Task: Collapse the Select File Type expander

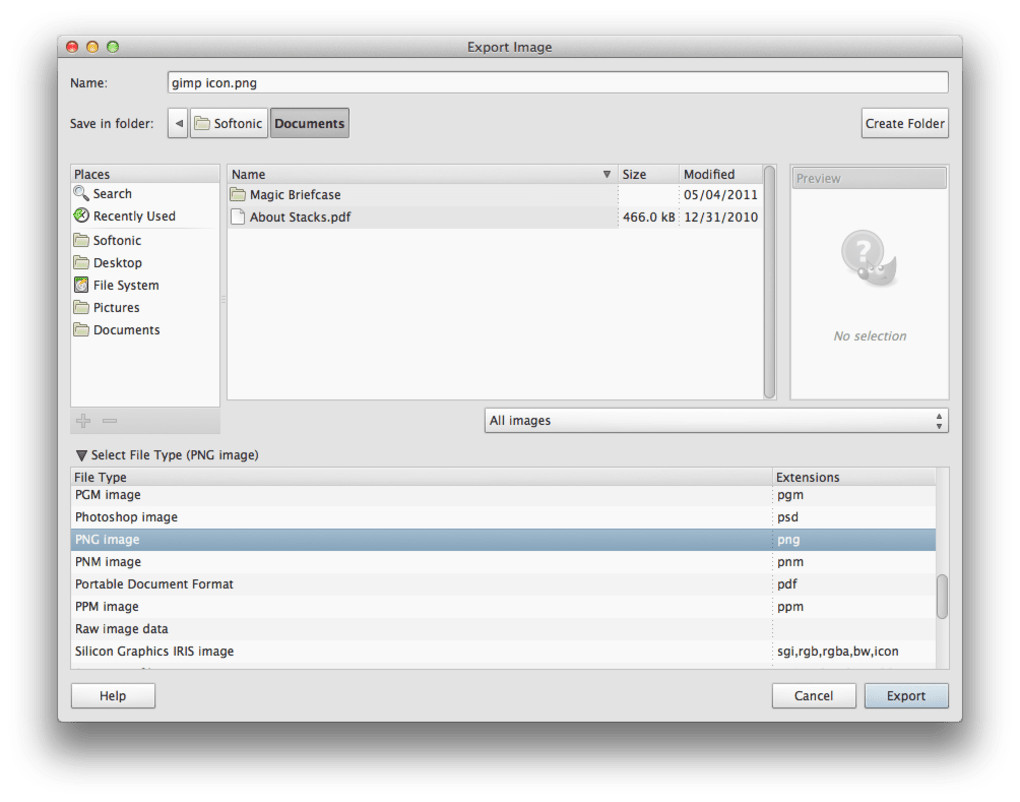Action: click(81, 455)
